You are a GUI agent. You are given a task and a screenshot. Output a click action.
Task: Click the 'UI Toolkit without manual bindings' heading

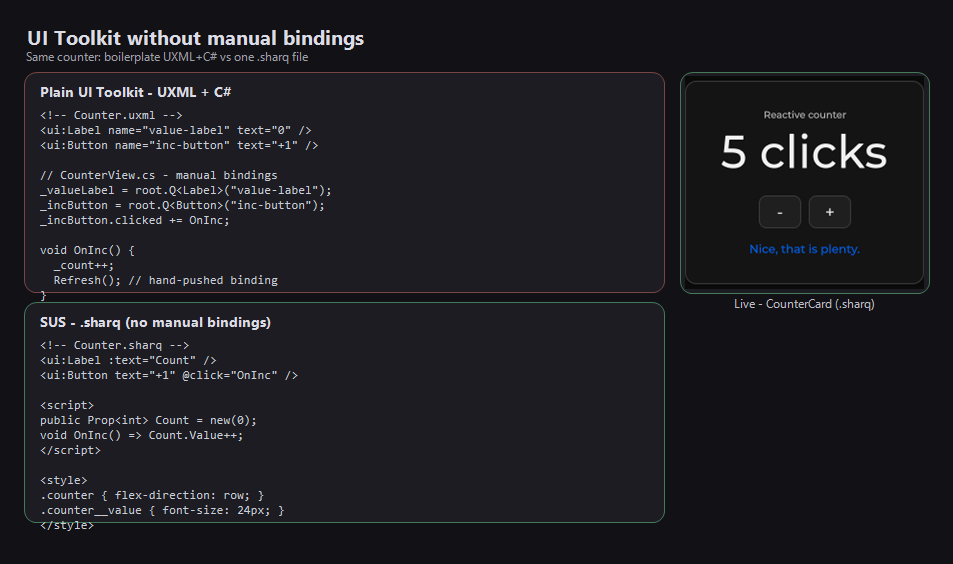pyautogui.click(x=196, y=38)
